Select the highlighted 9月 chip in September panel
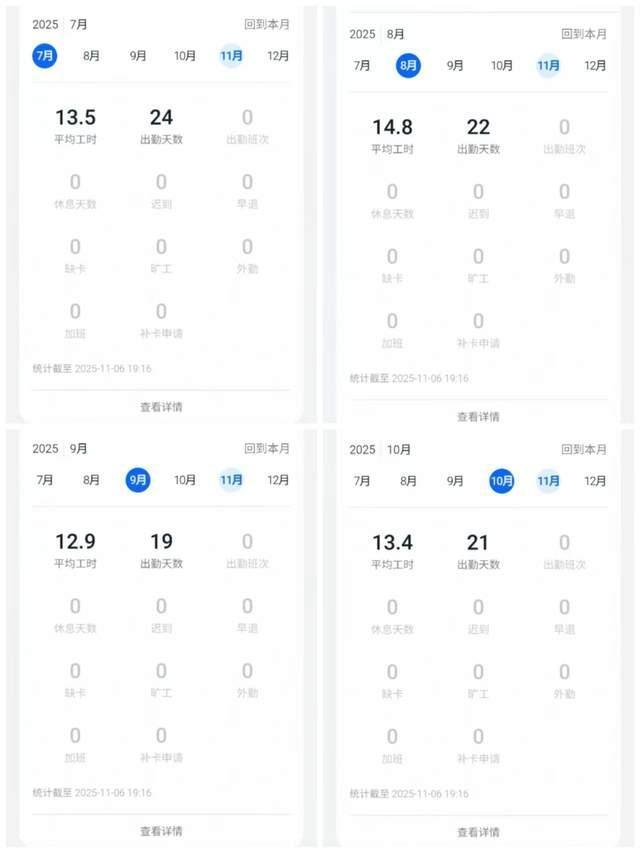 (137, 480)
